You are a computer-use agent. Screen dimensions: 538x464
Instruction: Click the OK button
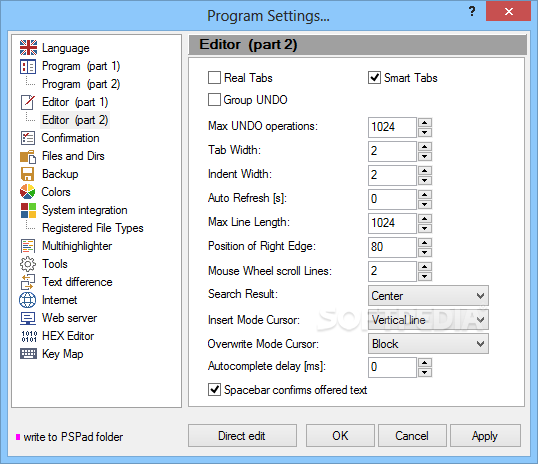[340, 436]
